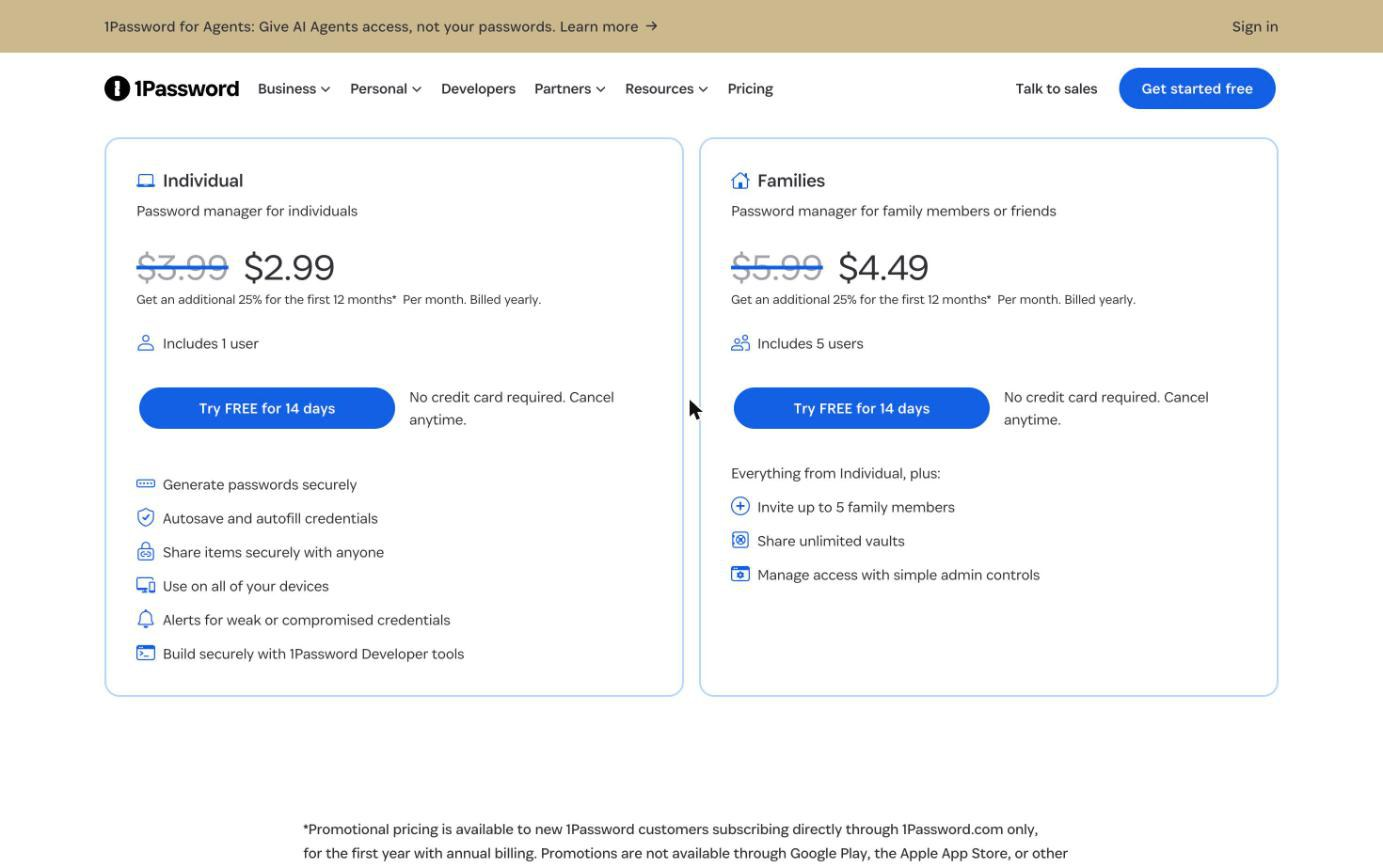Start the Individual 14-day free trial
Image resolution: width=1383 pixels, height=868 pixels.
tap(267, 408)
